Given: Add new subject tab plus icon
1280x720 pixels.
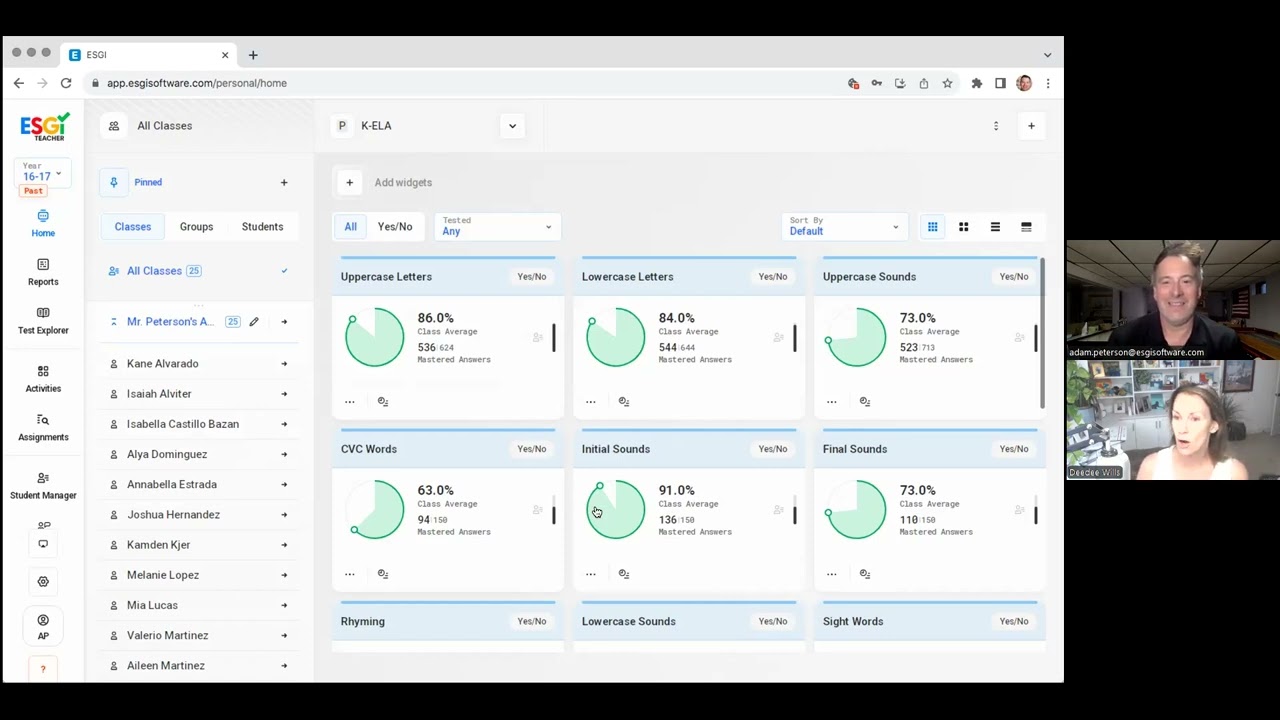Looking at the screenshot, I should (x=1031, y=126).
